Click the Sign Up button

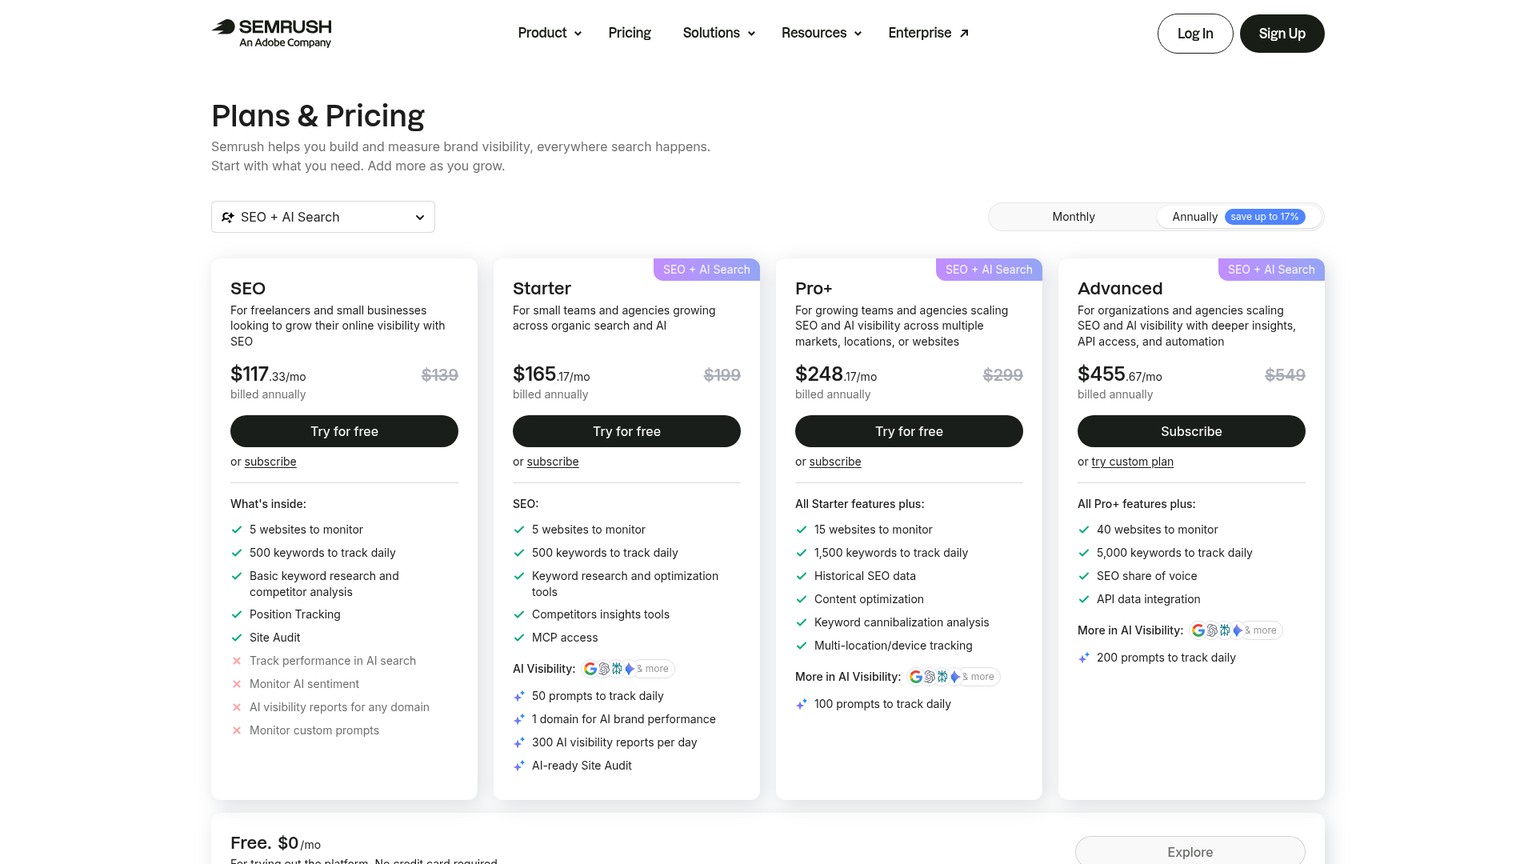pyautogui.click(x=1282, y=34)
